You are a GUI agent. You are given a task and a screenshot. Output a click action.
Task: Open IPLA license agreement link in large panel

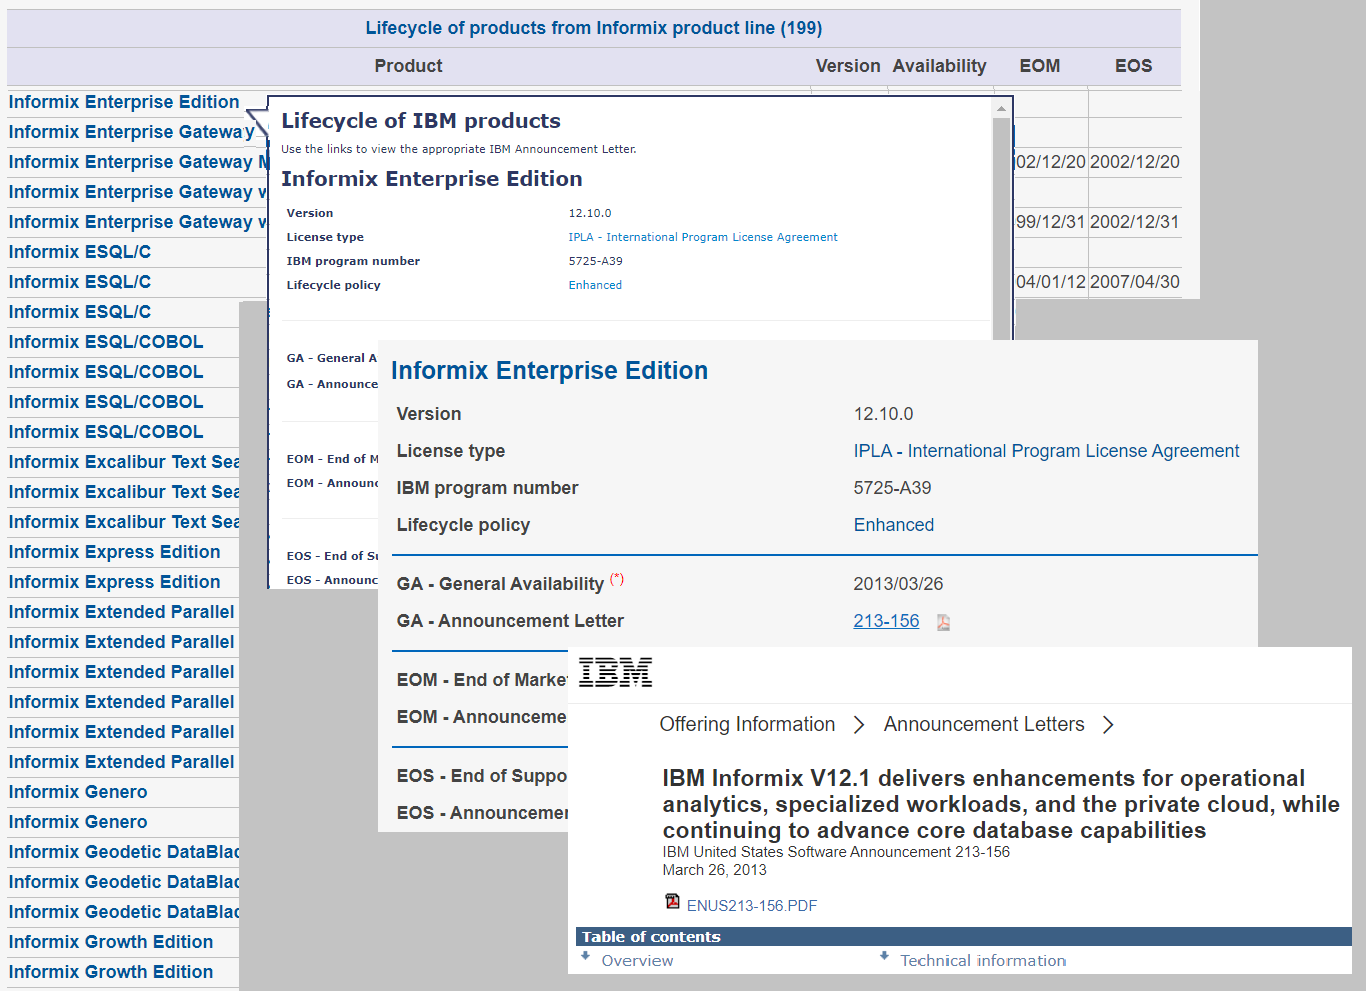[x=1046, y=451]
